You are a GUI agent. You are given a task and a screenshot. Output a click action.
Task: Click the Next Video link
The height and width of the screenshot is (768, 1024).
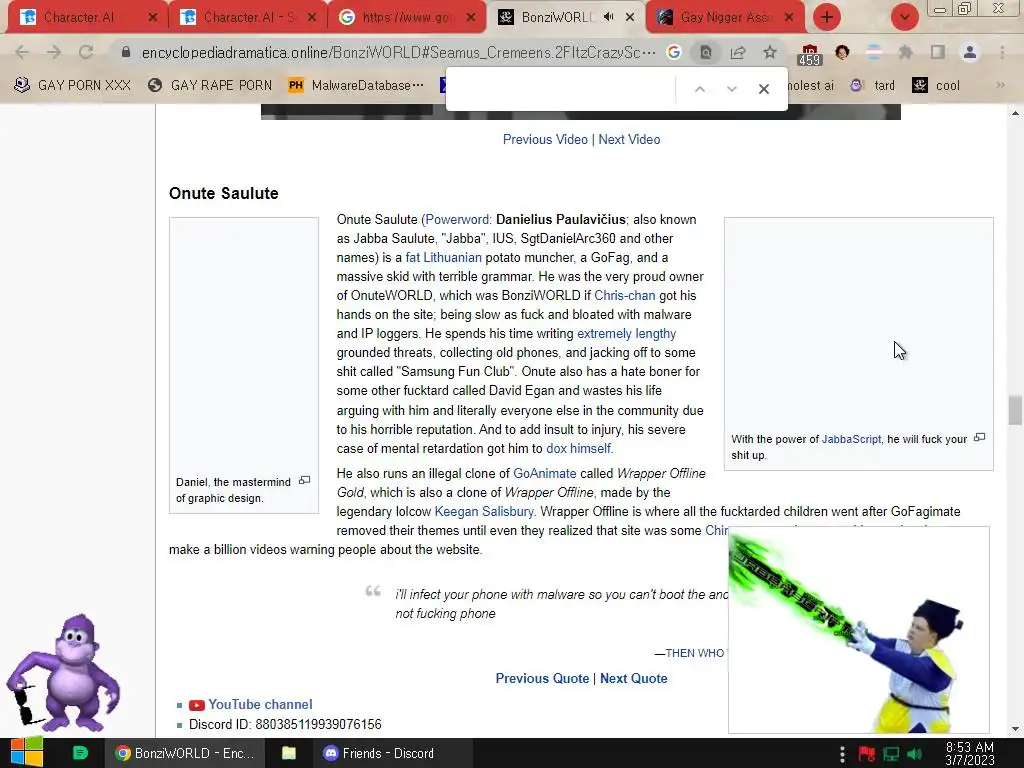(630, 139)
